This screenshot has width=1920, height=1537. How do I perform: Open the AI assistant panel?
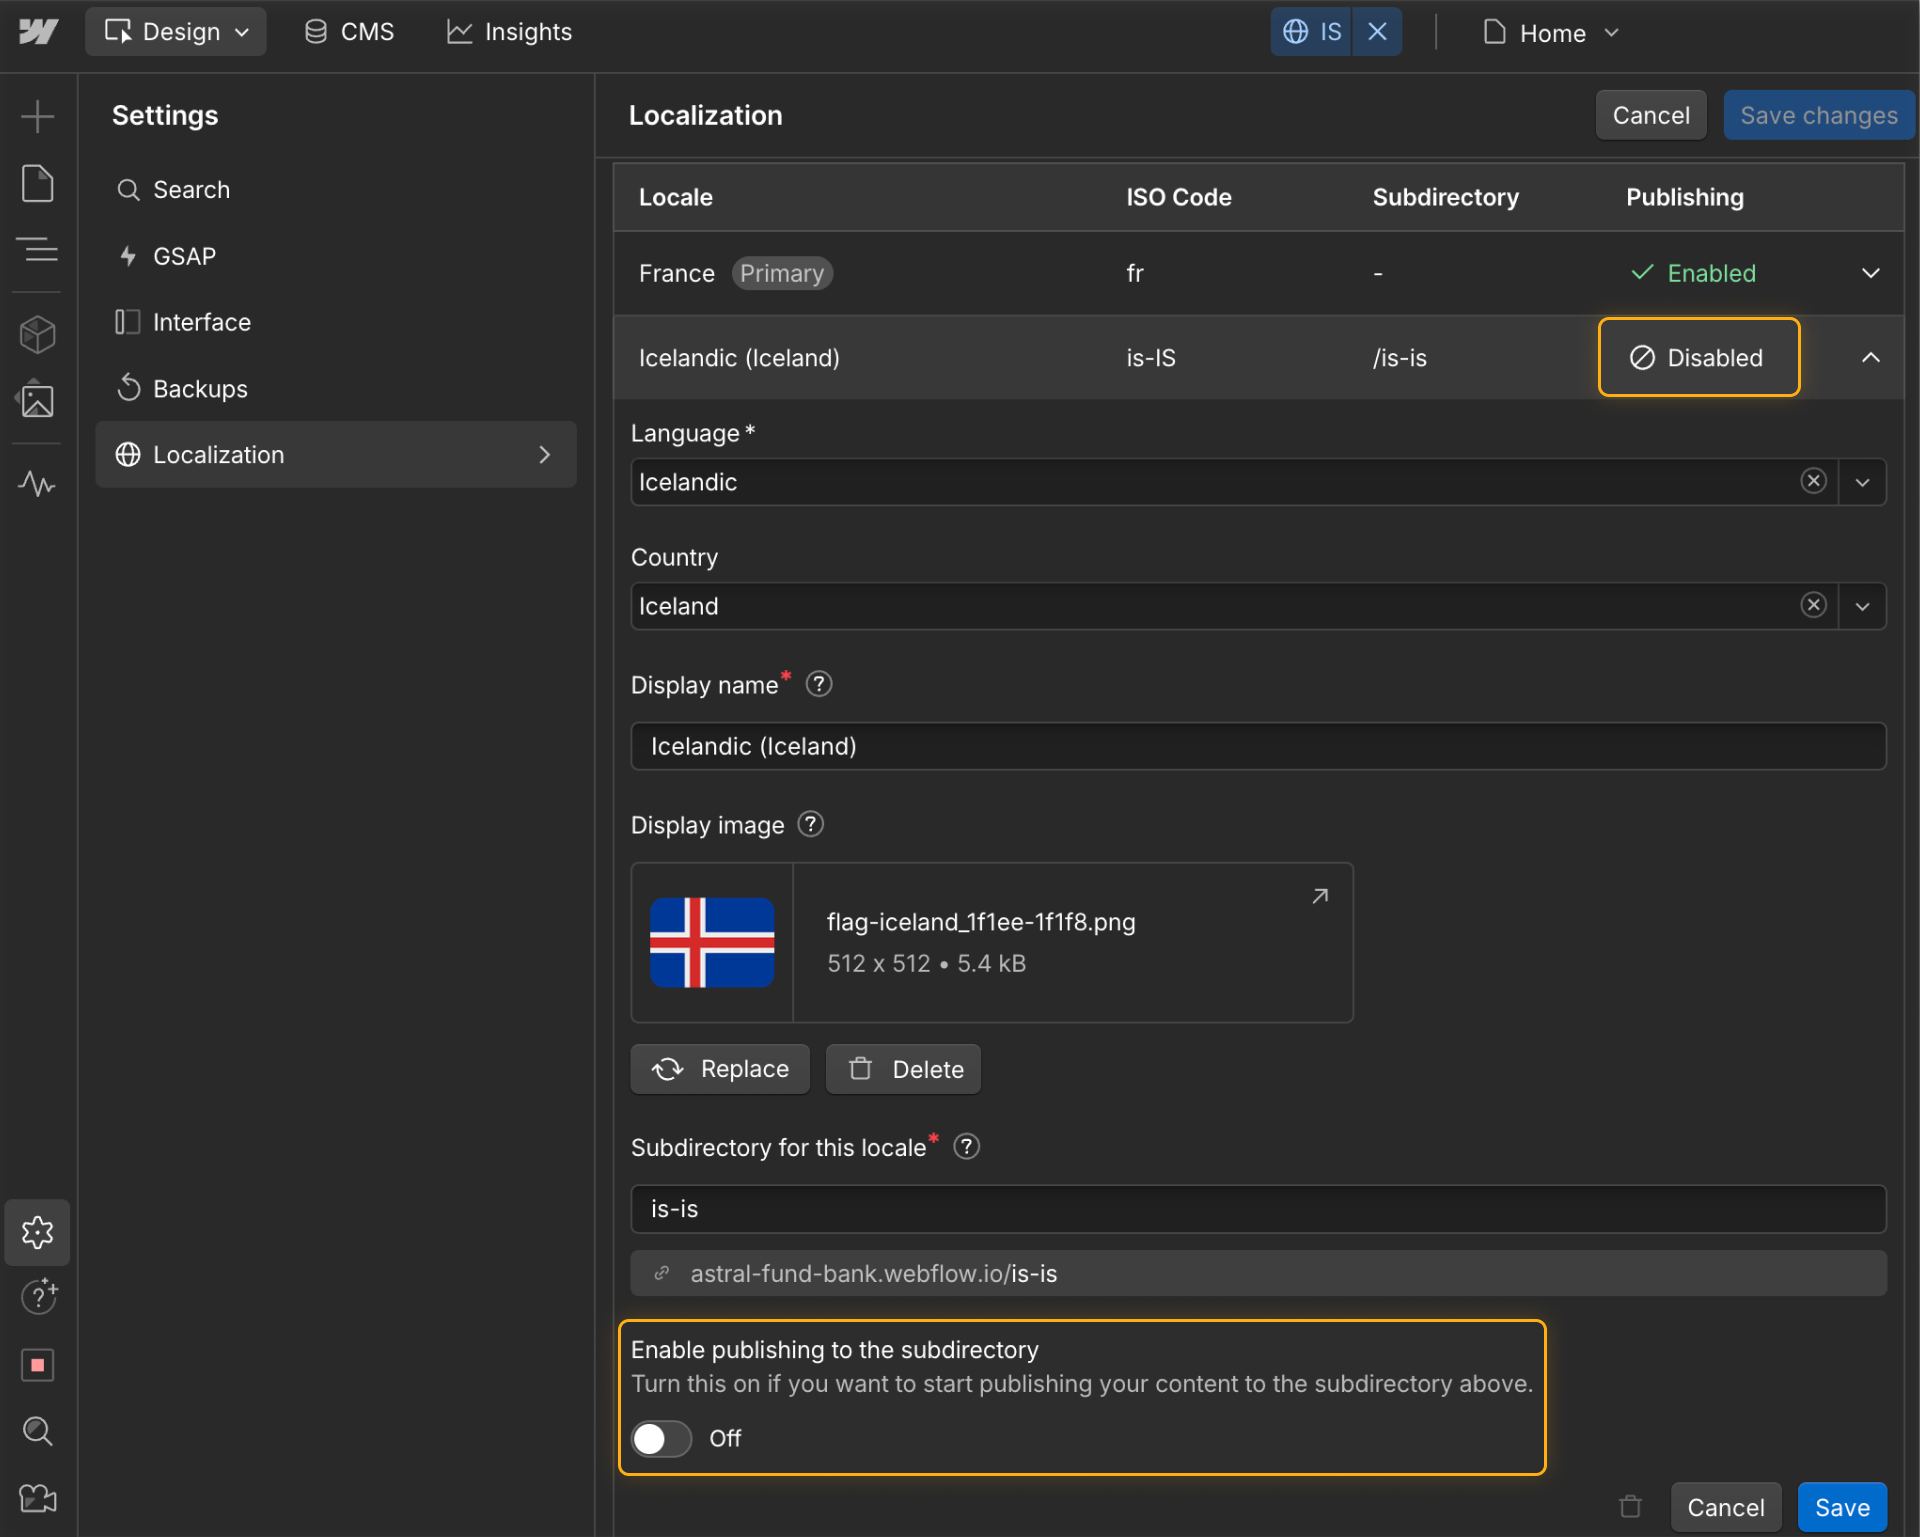37,1297
